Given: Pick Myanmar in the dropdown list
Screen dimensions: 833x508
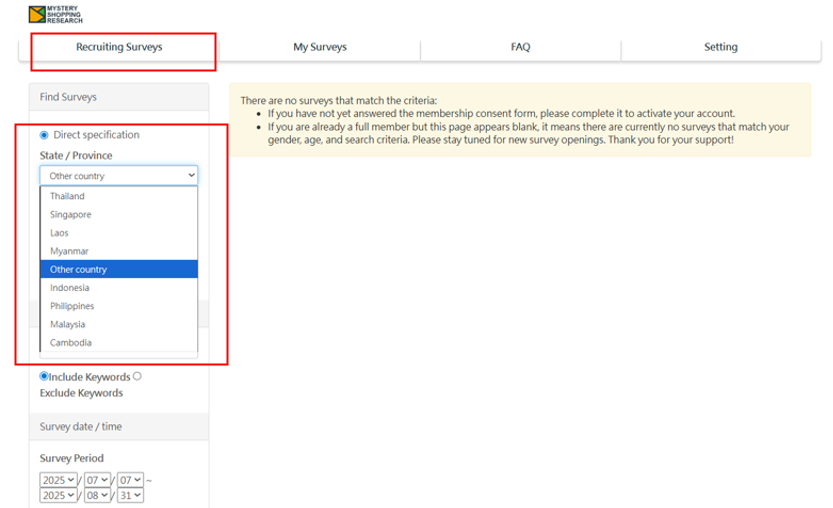Looking at the screenshot, I should [x=118, y=251].
